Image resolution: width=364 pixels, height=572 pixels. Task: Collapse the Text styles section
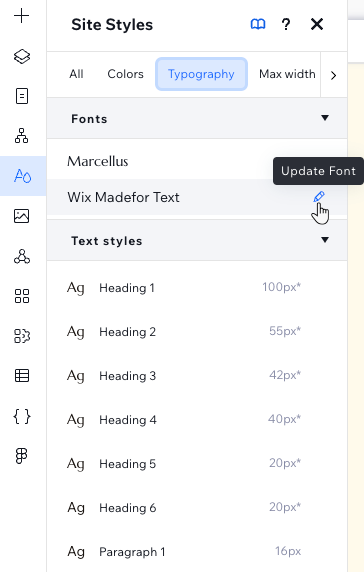click(325, 240)
